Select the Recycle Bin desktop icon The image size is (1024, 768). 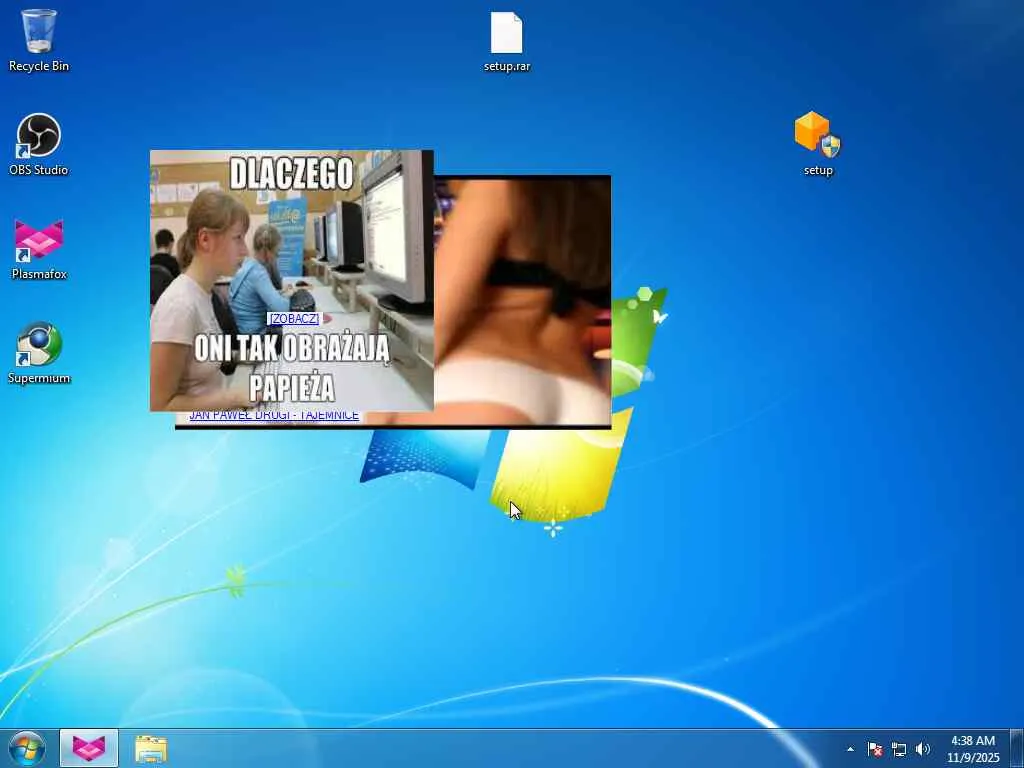[x=39, y=40]
